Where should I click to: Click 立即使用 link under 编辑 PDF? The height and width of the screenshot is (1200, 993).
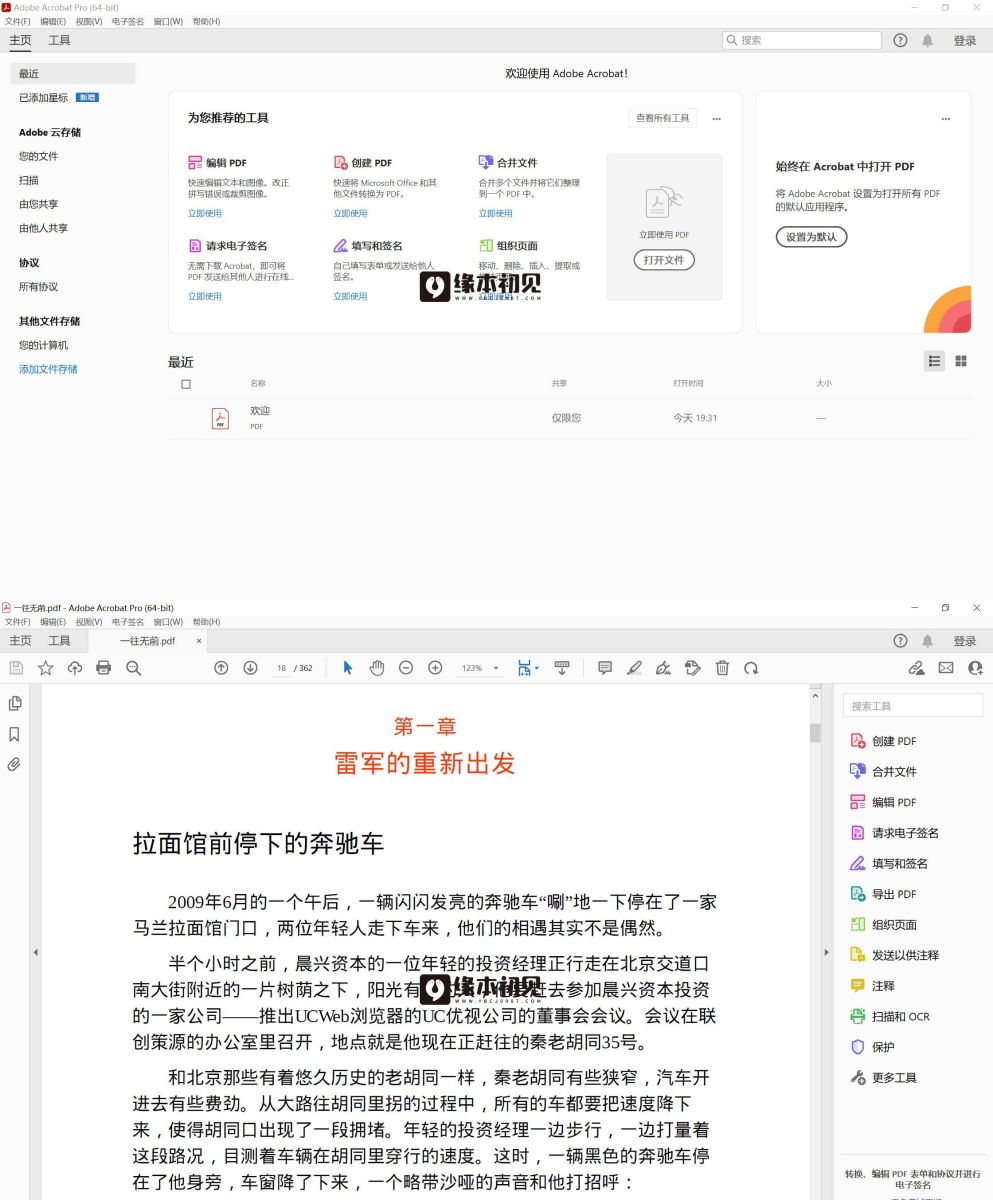pyautogui.click(x=205, y=213)
